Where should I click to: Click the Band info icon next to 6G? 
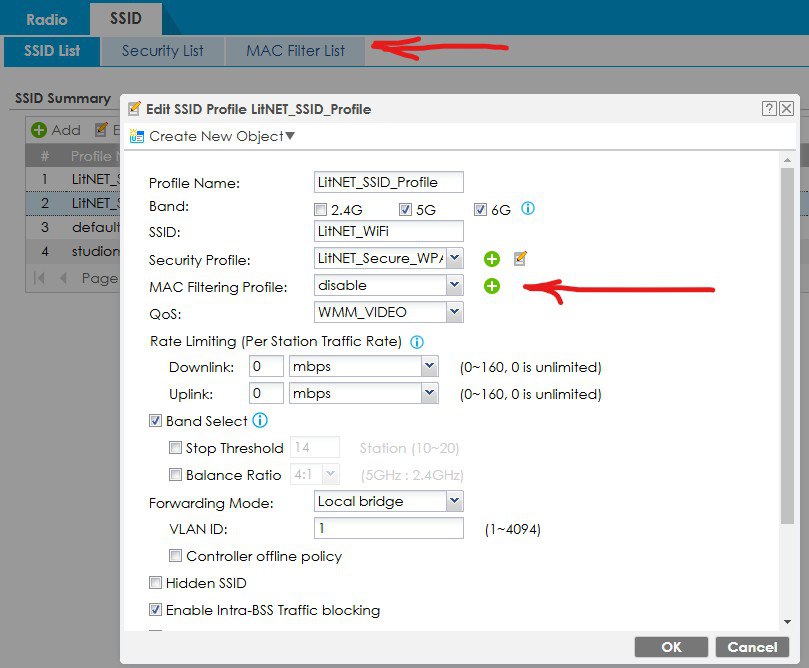(x=528, y=208)
